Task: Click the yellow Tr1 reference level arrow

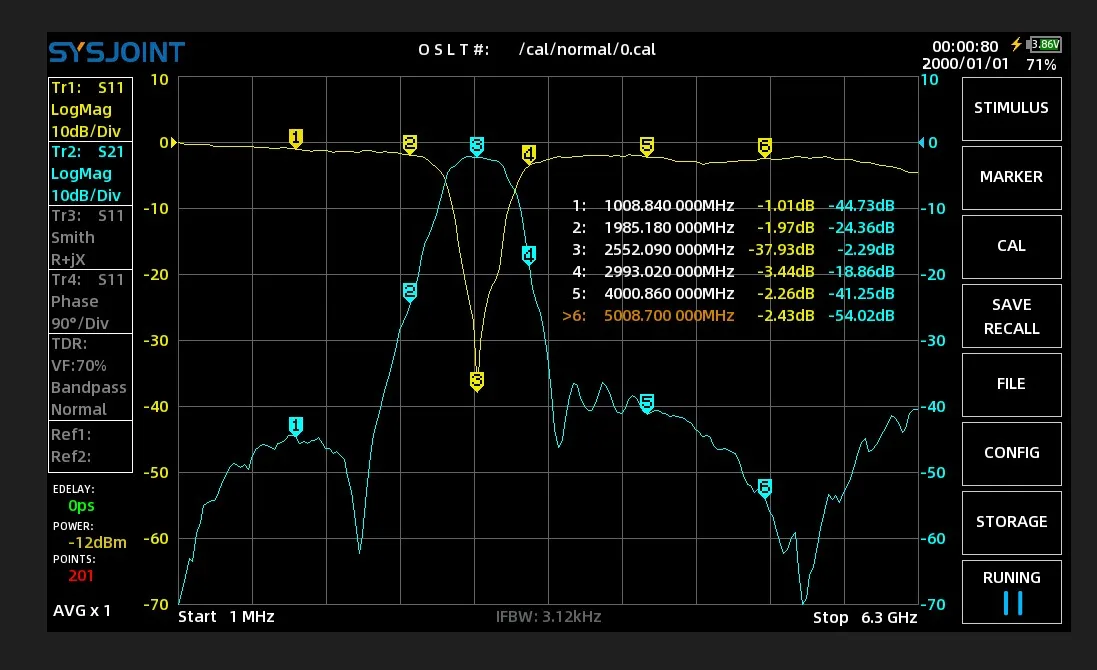Action: (x=174, y=143)
